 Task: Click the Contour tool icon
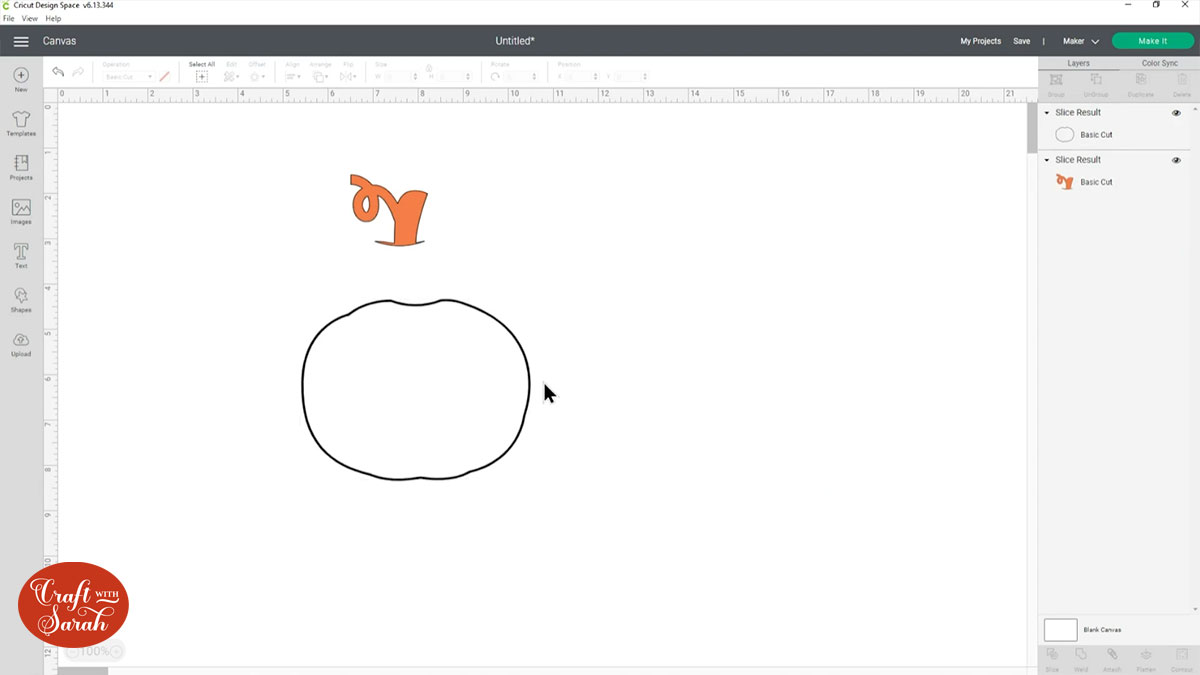(x=1181, y=654)
